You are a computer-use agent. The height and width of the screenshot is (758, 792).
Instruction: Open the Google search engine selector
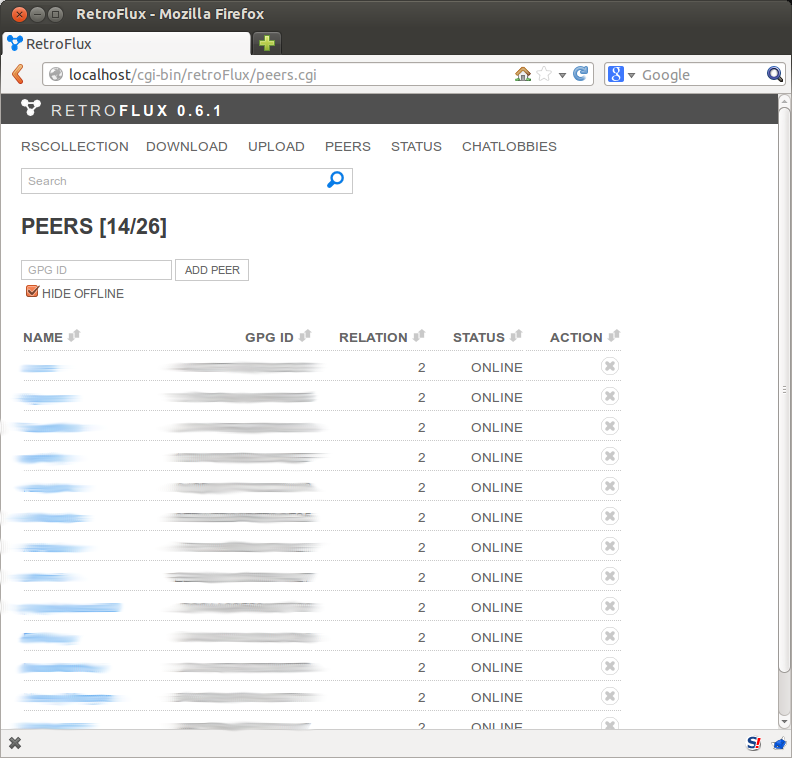coord(621,74)
